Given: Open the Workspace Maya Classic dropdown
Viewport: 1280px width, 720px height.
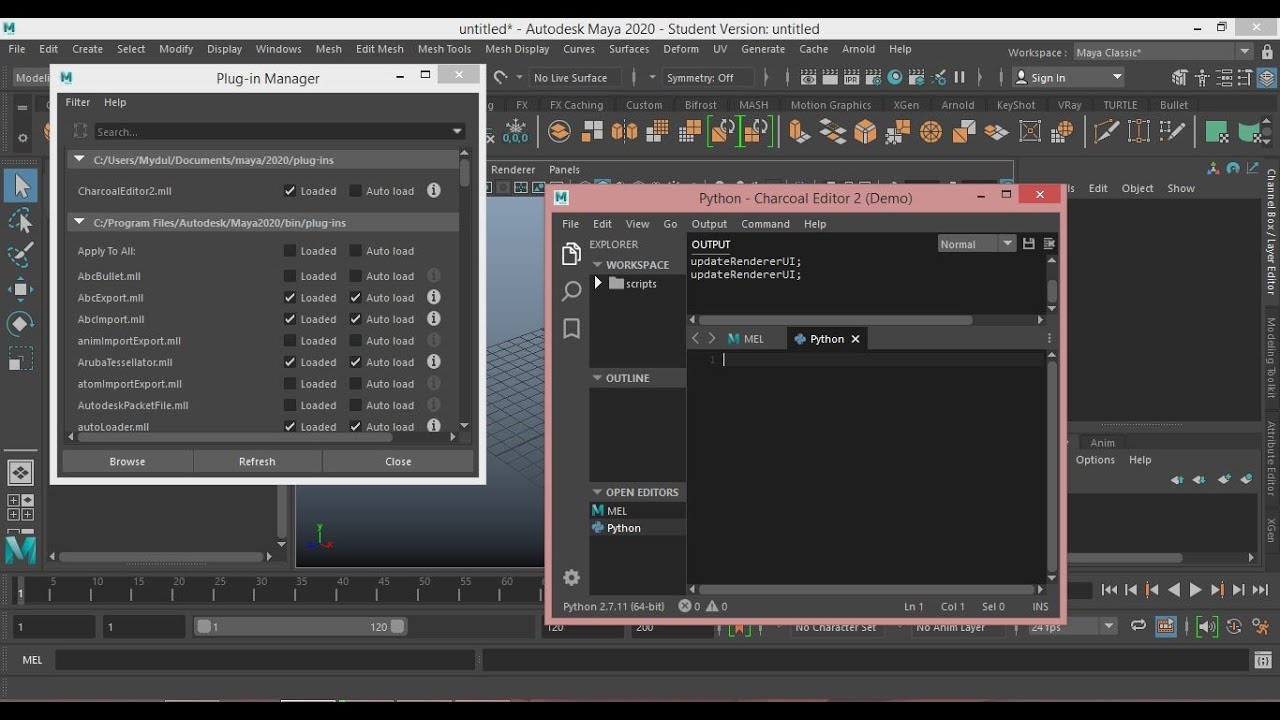Looking at the screenshot, I should (x=1164, y=52).
